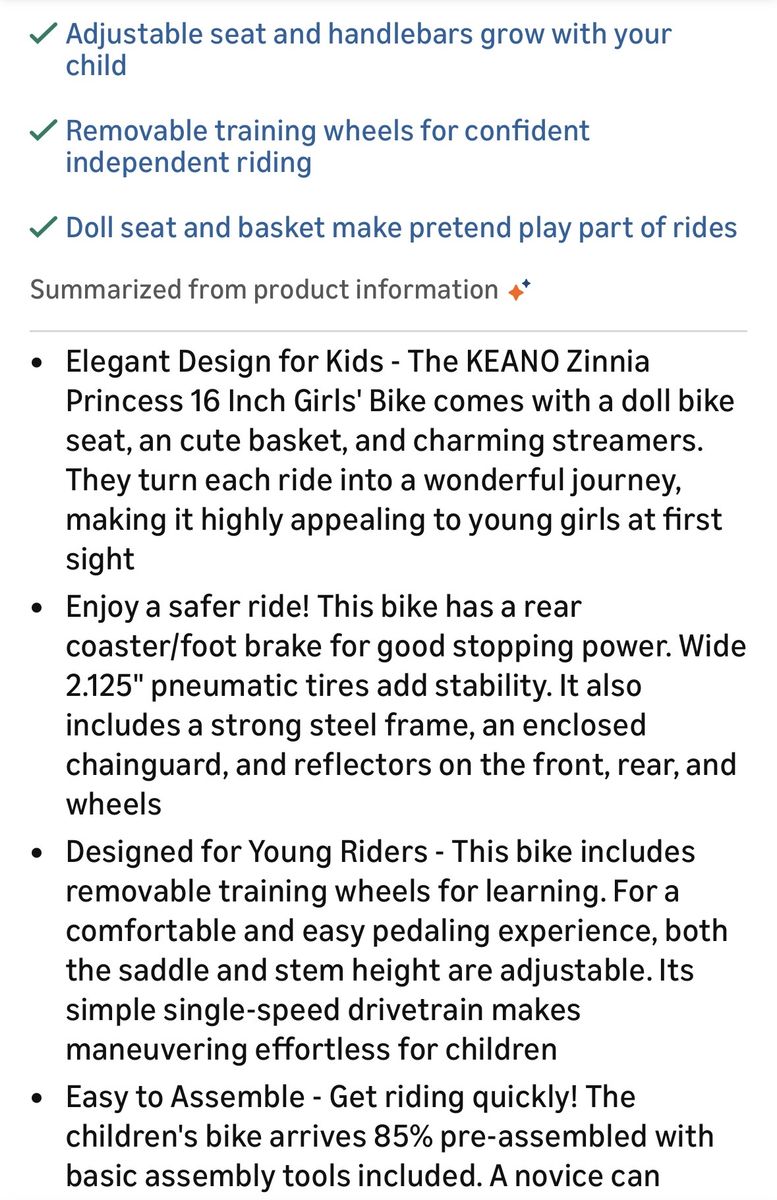Click the bullet before 'Elegant Design'
Image resolution: width=777 pixels, height=1200 pixels.
pyautogui.click(x=37, y=363)
